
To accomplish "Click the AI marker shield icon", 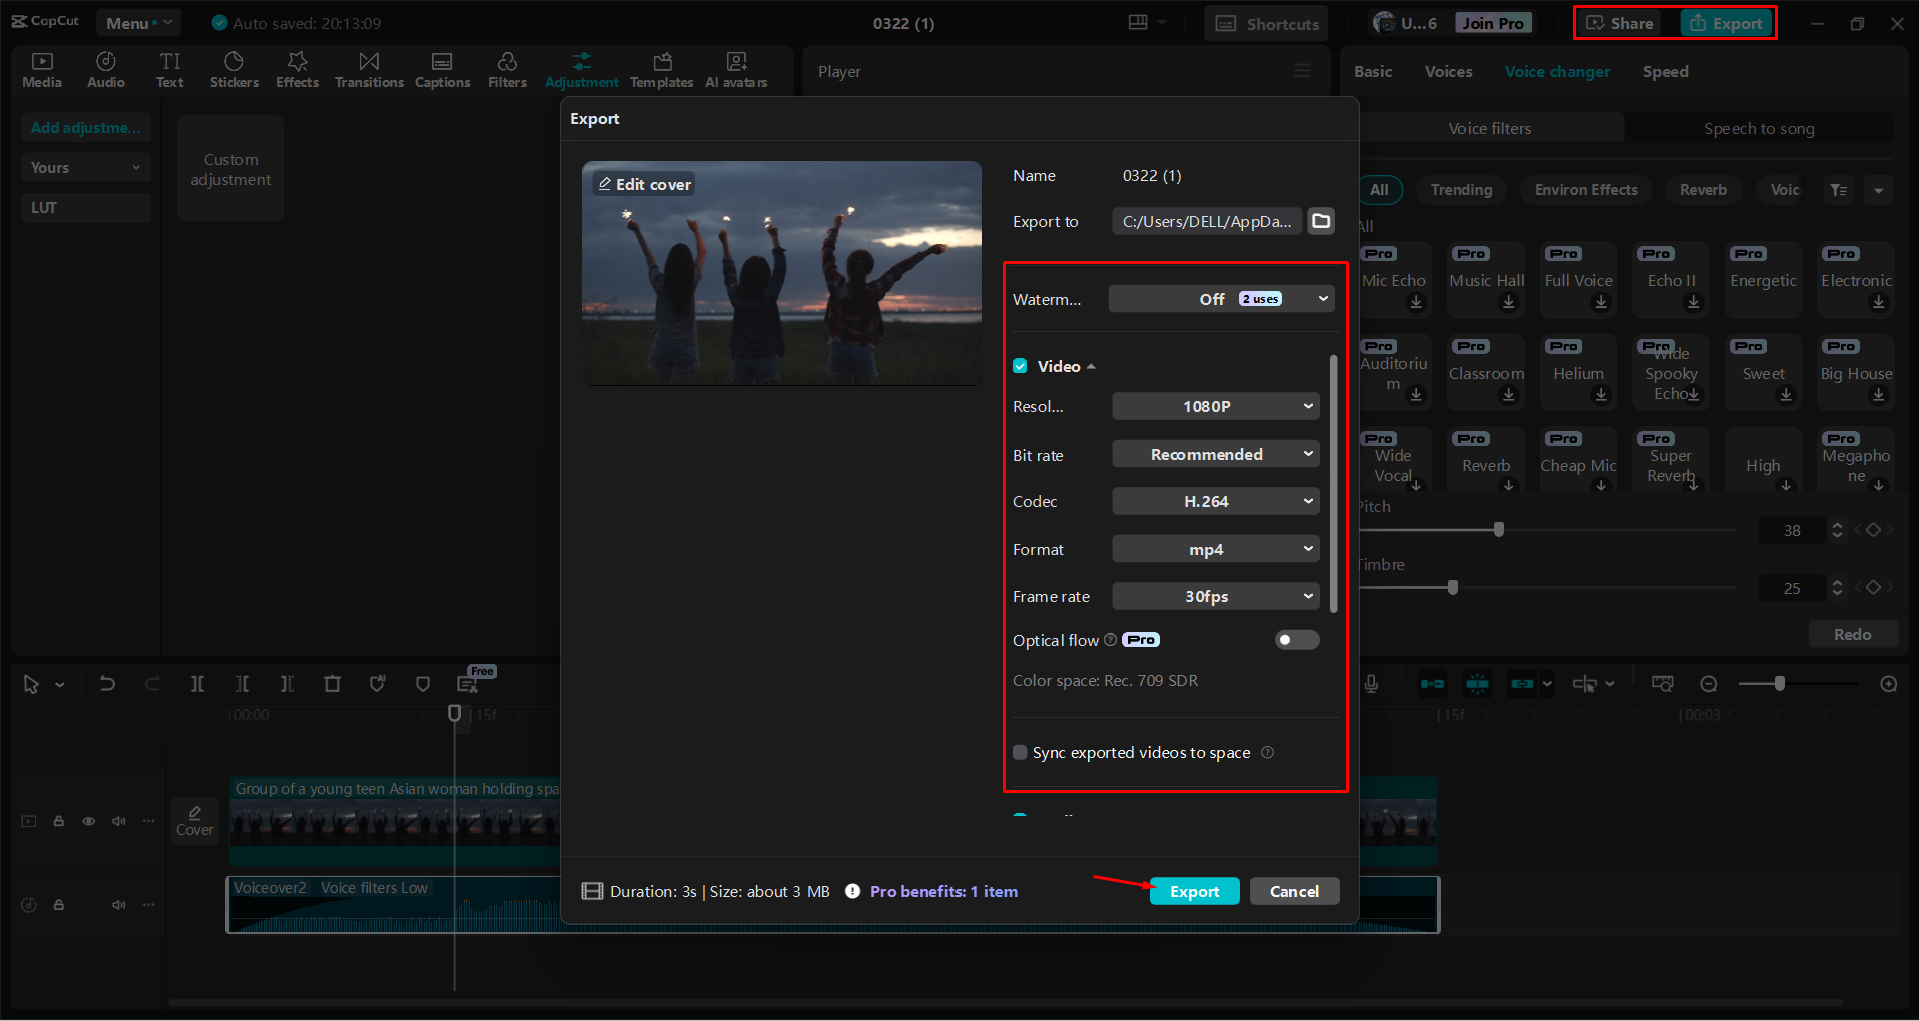I will click(377, 684).
